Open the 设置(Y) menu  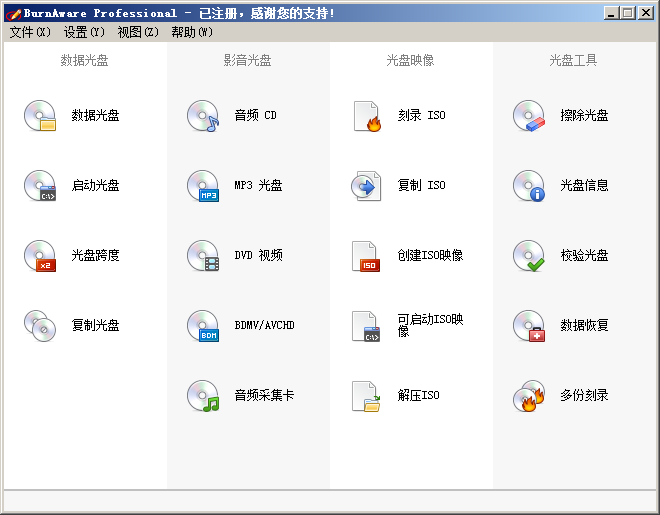(x=84, y=32)
